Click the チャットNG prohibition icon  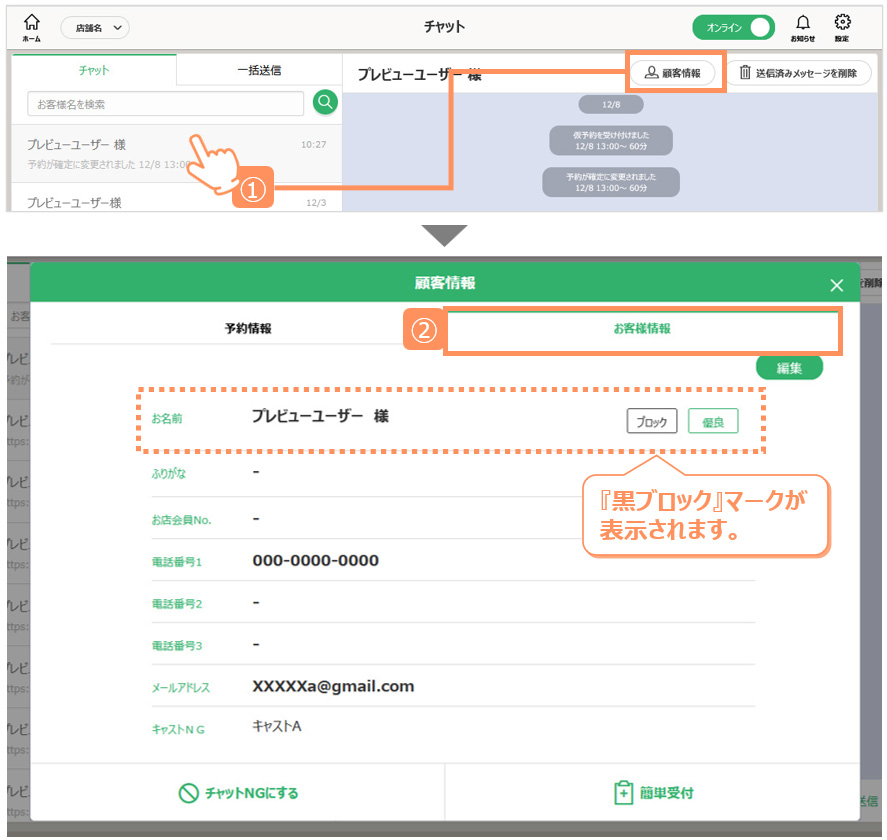pos(189,793)
